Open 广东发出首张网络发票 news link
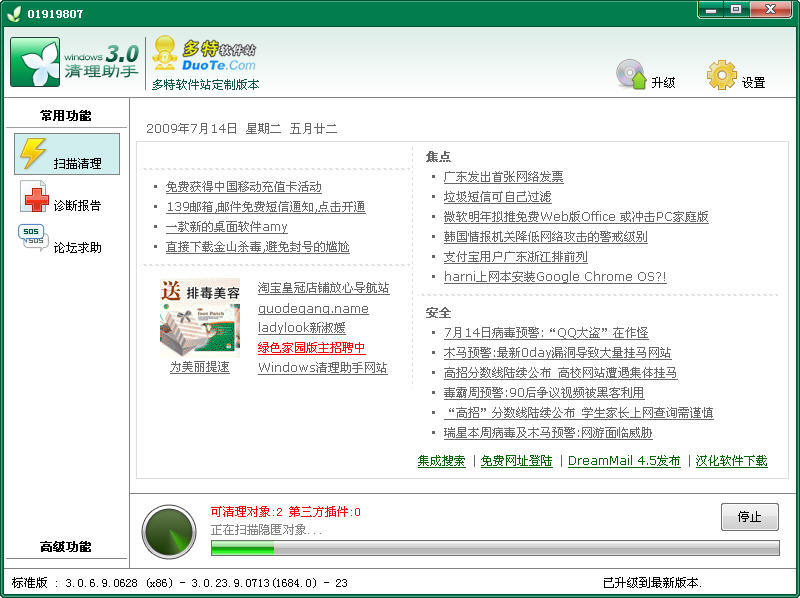 (x=504, y=177)
